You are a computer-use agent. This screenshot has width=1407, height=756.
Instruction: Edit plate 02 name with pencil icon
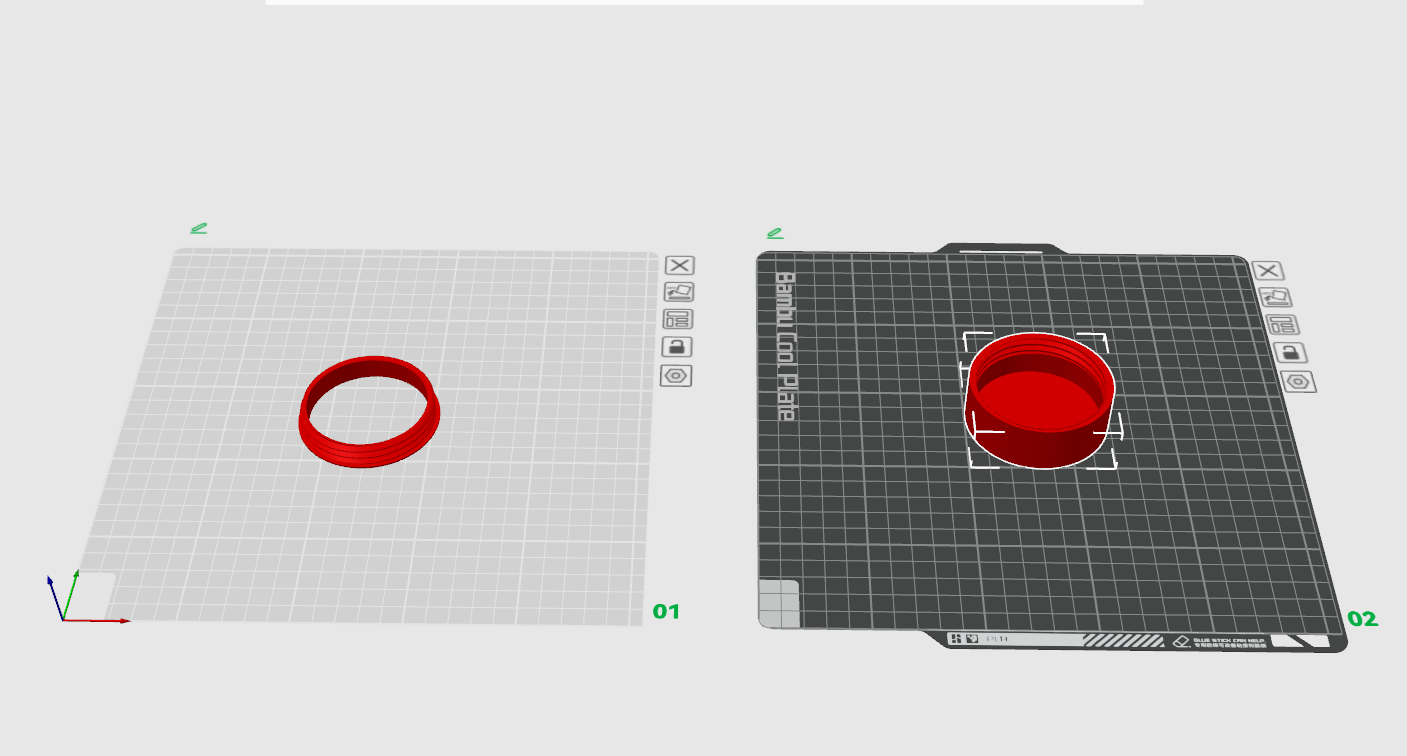[775, 233]
